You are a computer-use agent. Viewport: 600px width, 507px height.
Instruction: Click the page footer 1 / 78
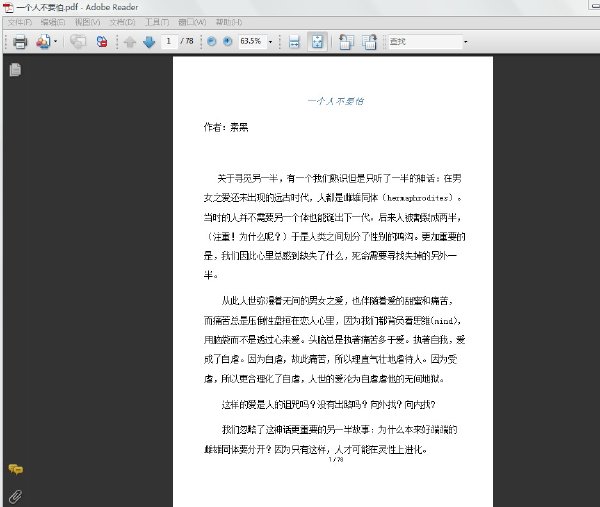click(x=336, y=459)
